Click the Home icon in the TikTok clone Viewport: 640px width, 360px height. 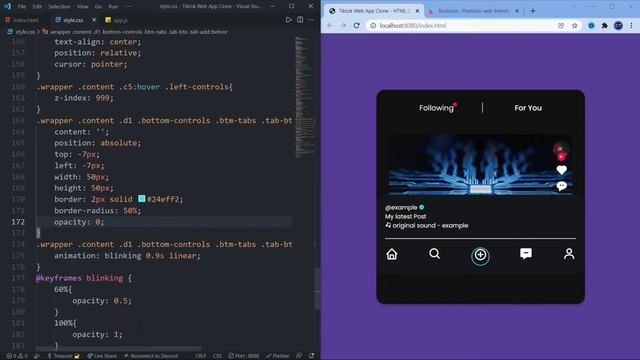click(391, 254)
